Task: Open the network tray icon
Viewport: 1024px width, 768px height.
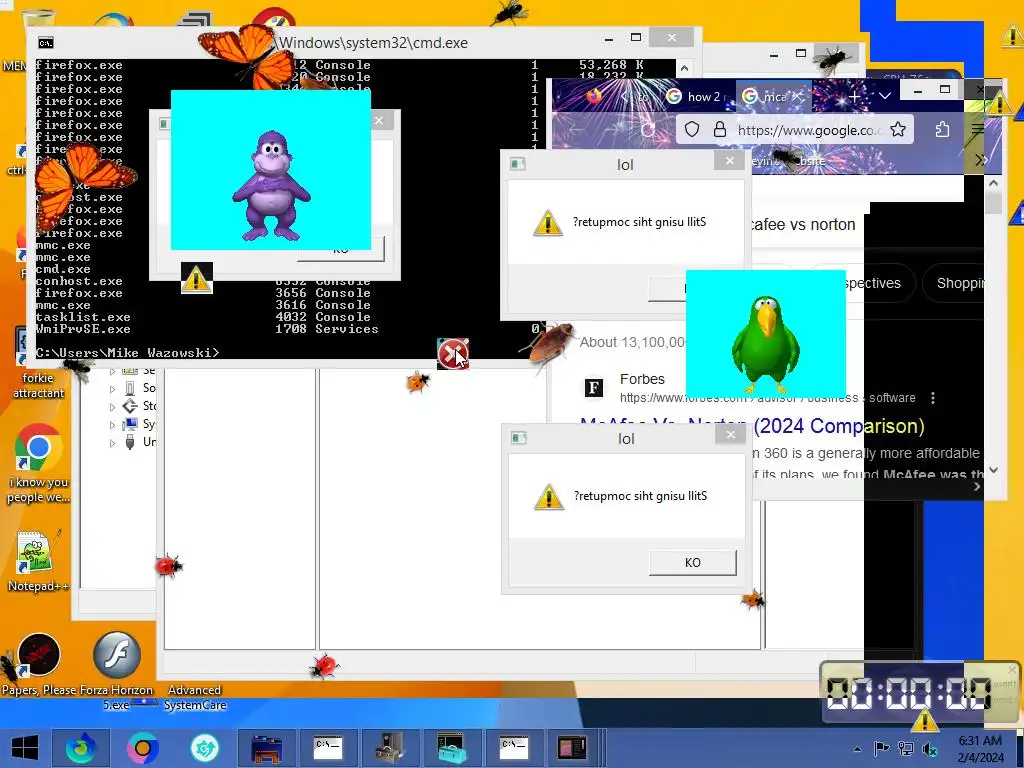Action: (x=906, y=748)
